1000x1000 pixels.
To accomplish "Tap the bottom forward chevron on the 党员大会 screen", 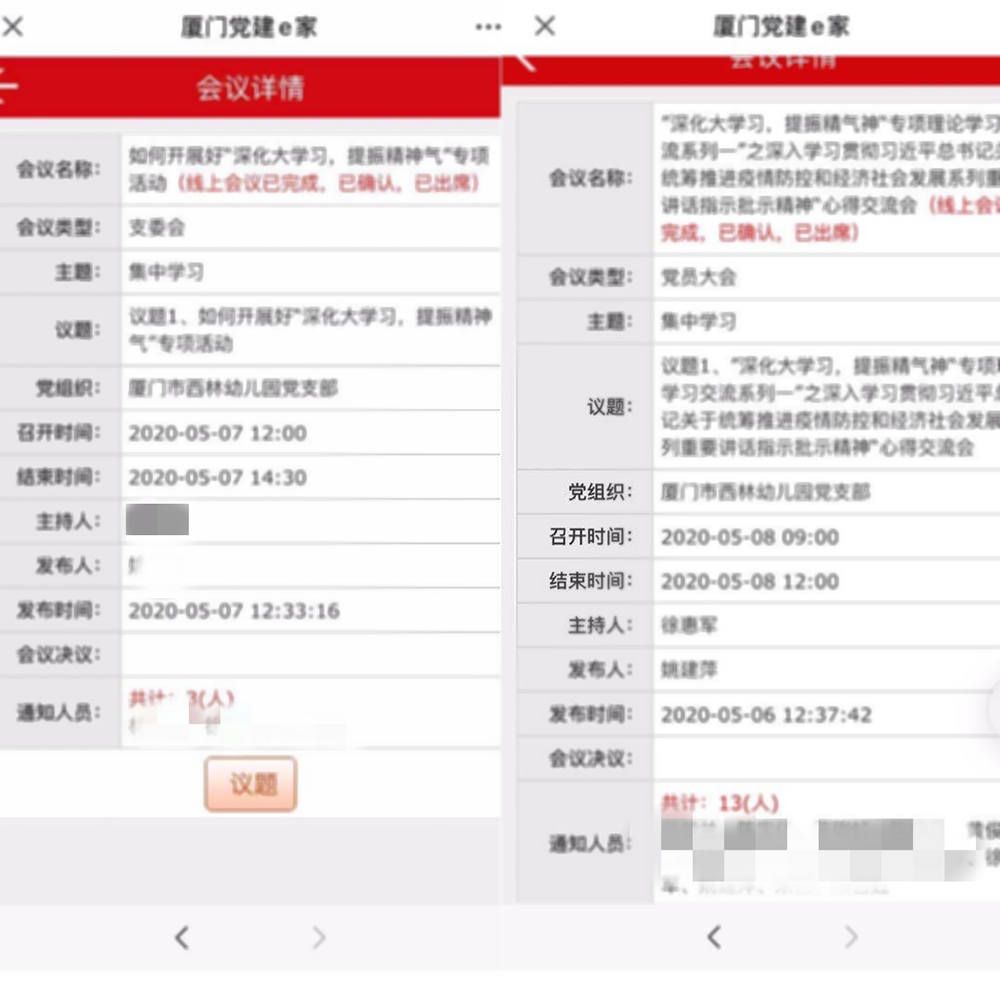I will pyautogui.click(x=851, y=937).
